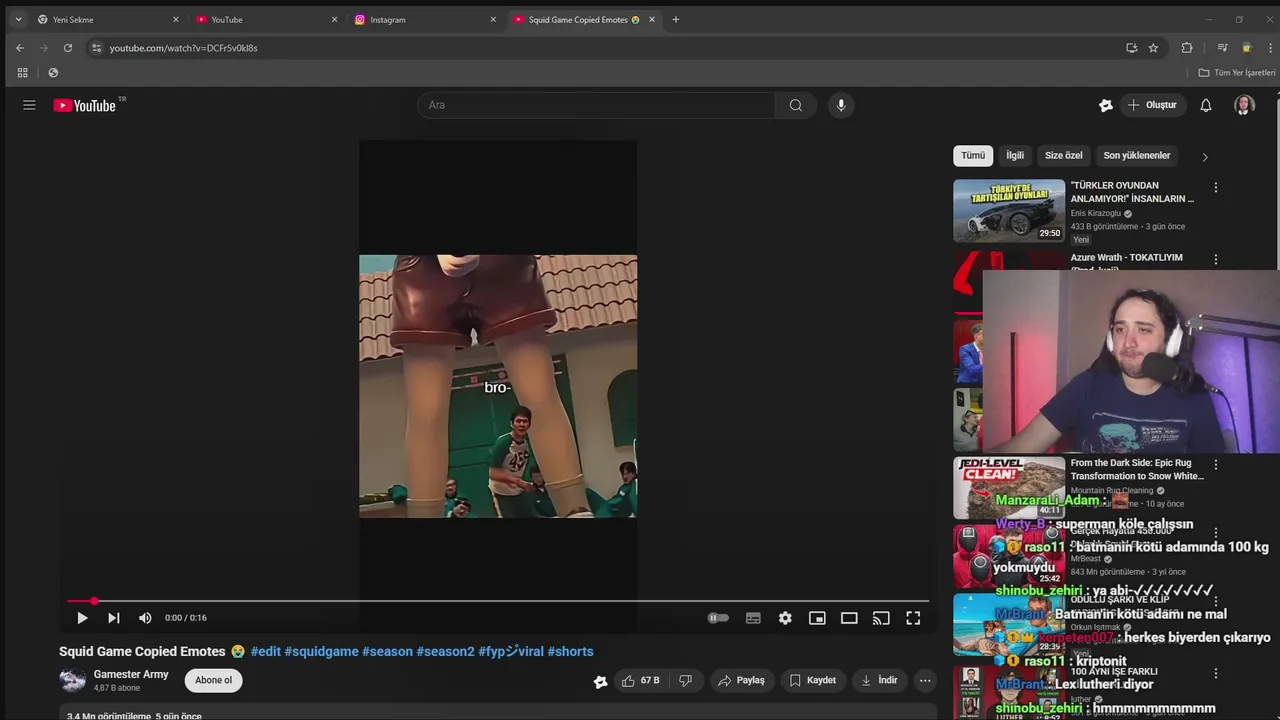Open a new browser tab
Viewport: 1280px width, 720px height.
676,19
